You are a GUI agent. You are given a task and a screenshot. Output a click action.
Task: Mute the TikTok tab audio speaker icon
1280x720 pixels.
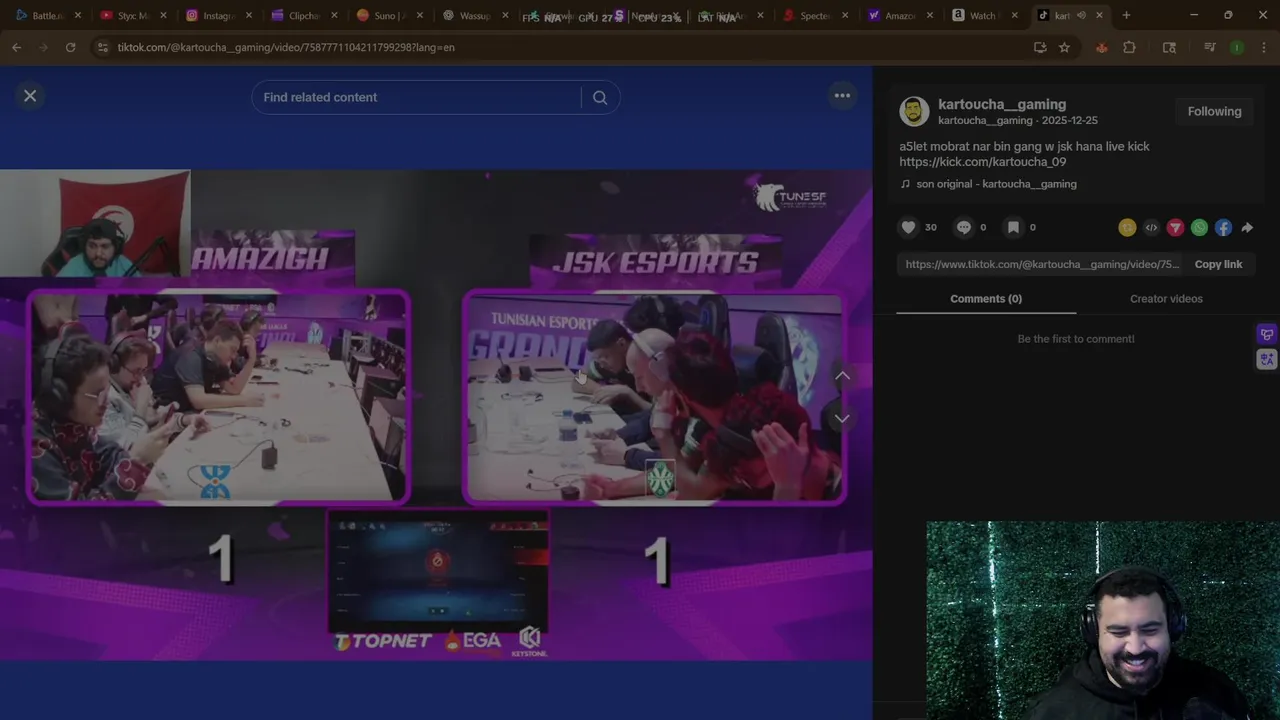click(1081, 15)
